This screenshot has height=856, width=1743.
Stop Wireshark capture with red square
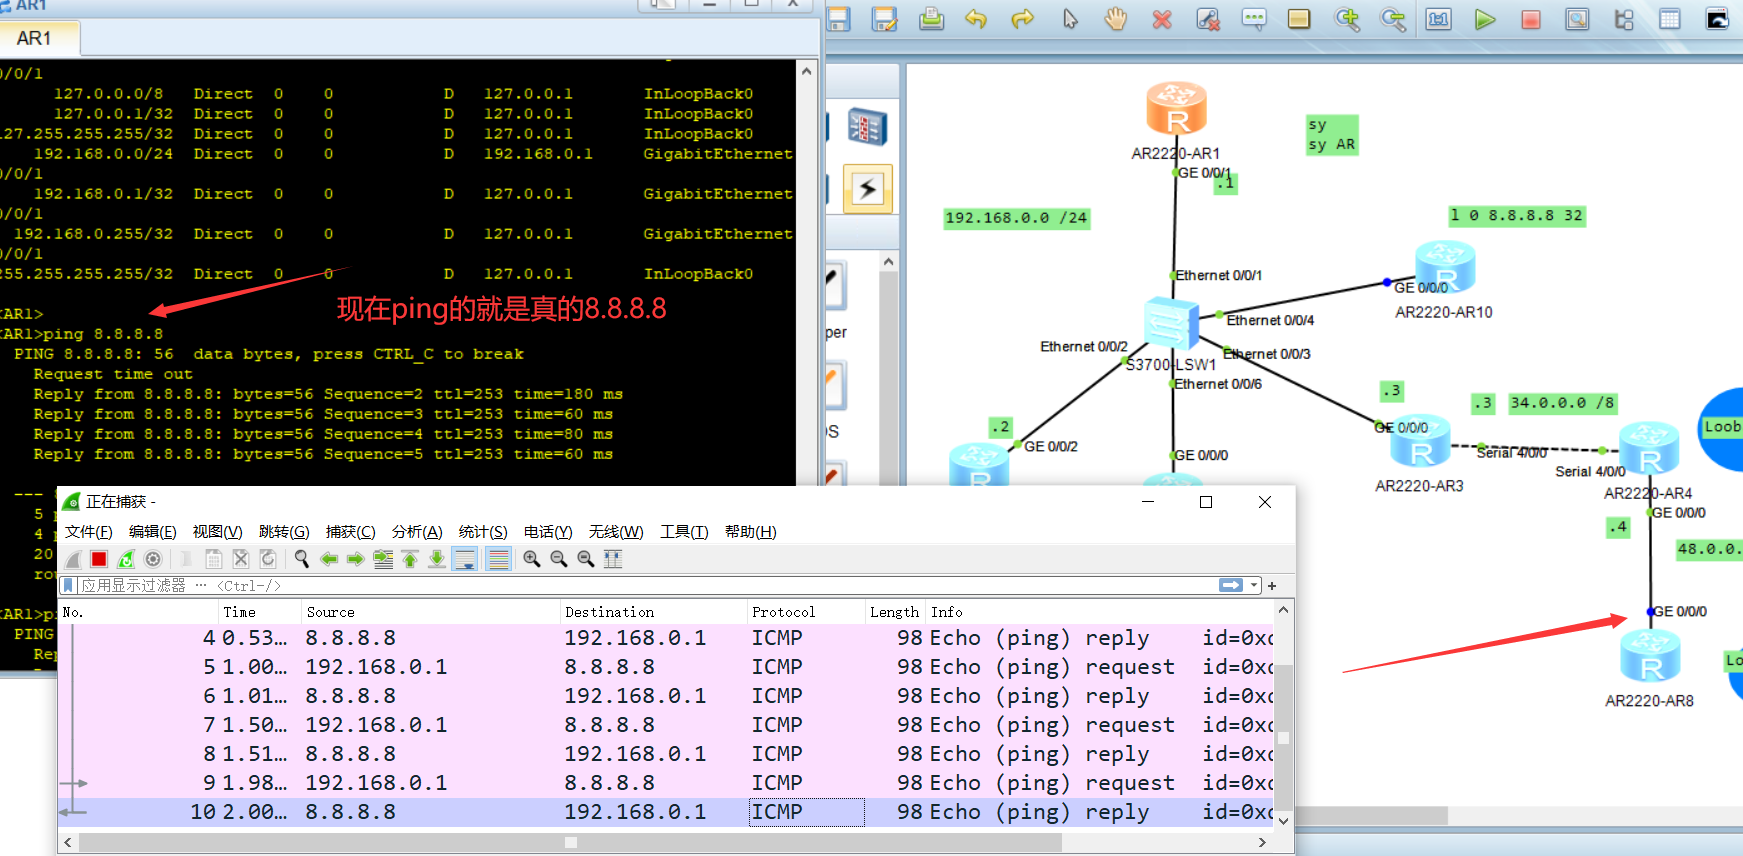[99, 559]
